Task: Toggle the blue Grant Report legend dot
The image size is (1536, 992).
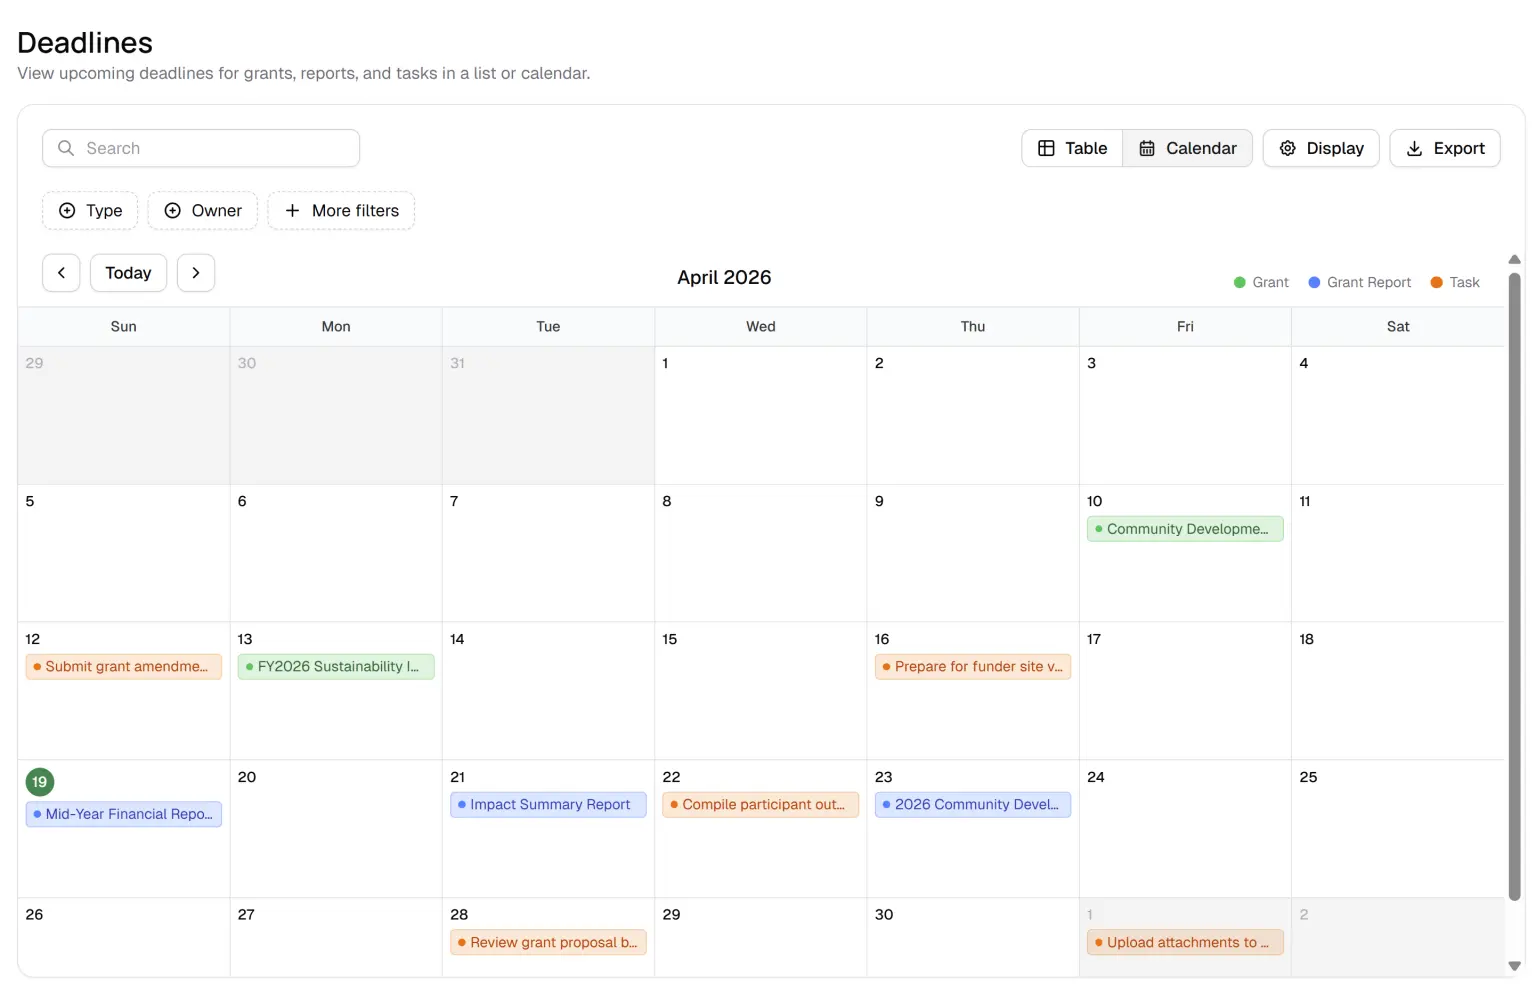Action: (1314, 282)
